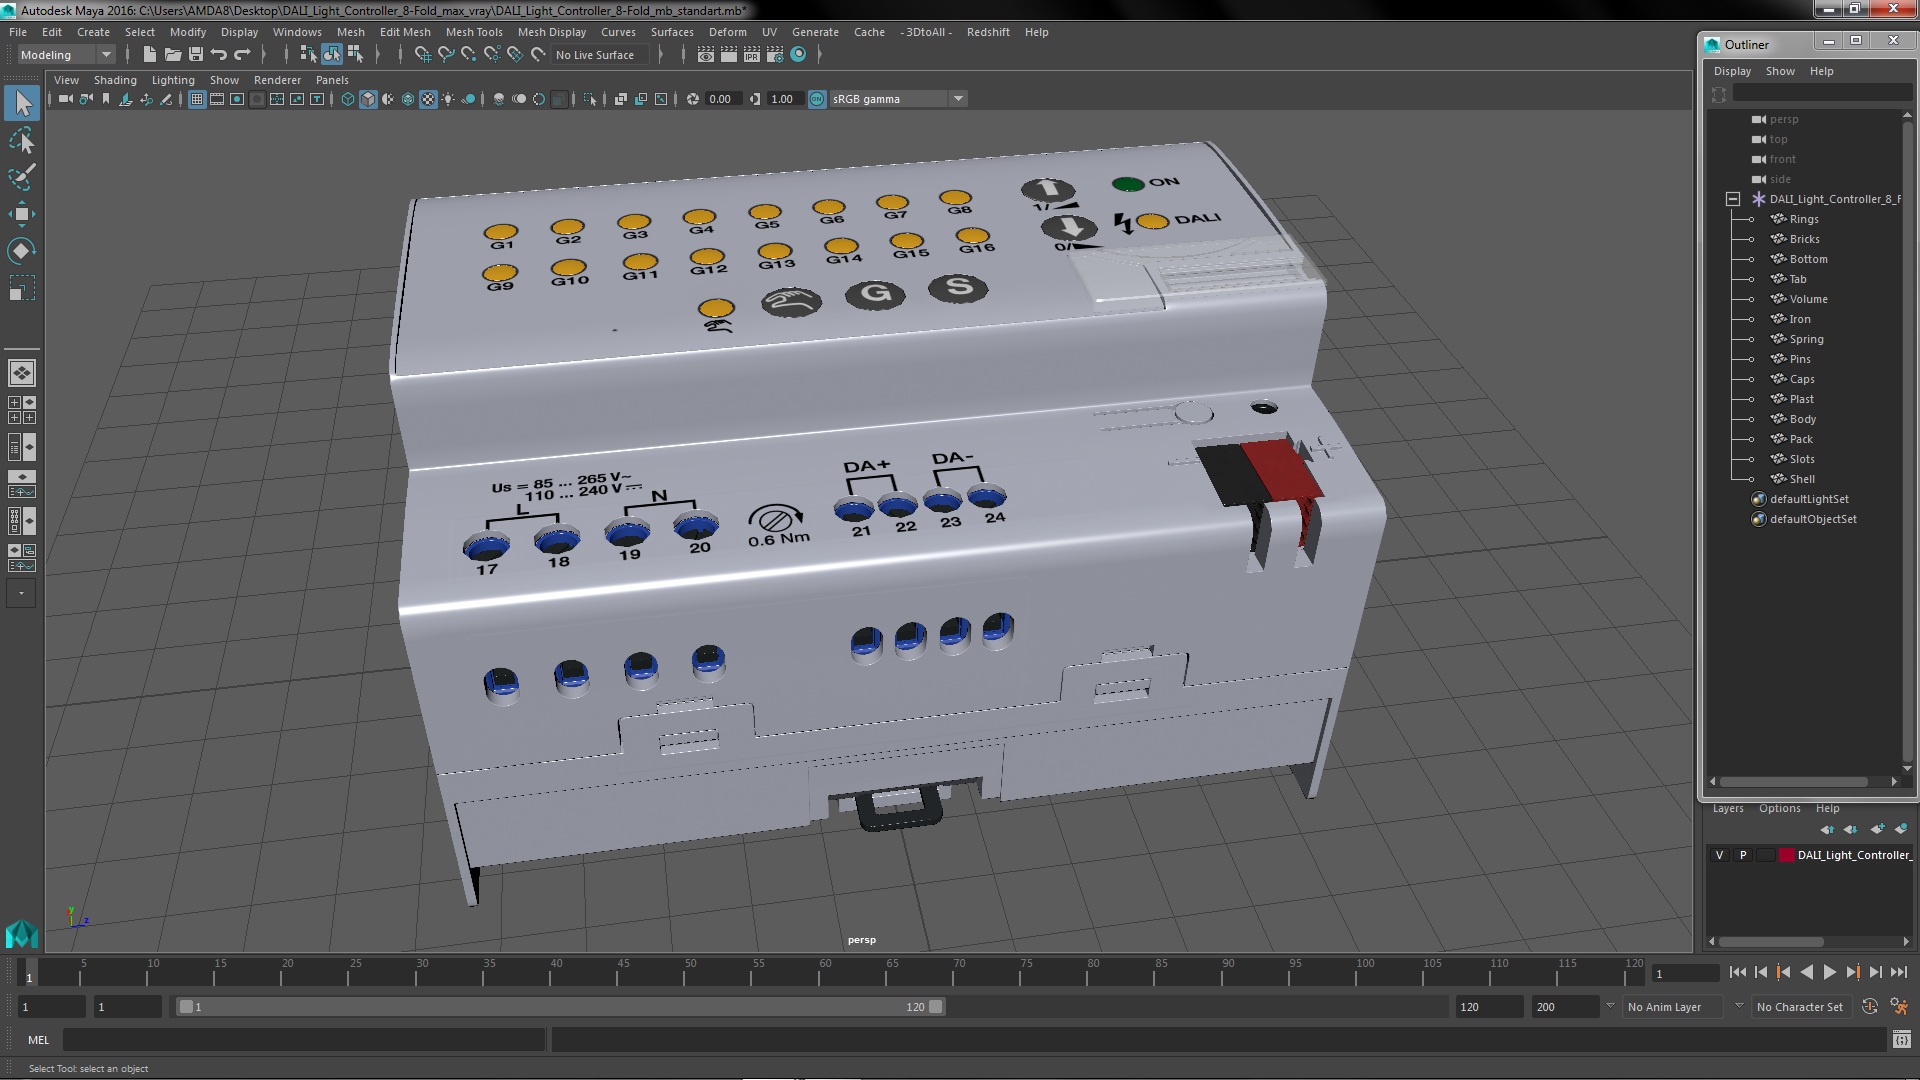Open the viewport Shading menu
This screenshot has height=1080, width=1920.
click(x=115, y=80)
